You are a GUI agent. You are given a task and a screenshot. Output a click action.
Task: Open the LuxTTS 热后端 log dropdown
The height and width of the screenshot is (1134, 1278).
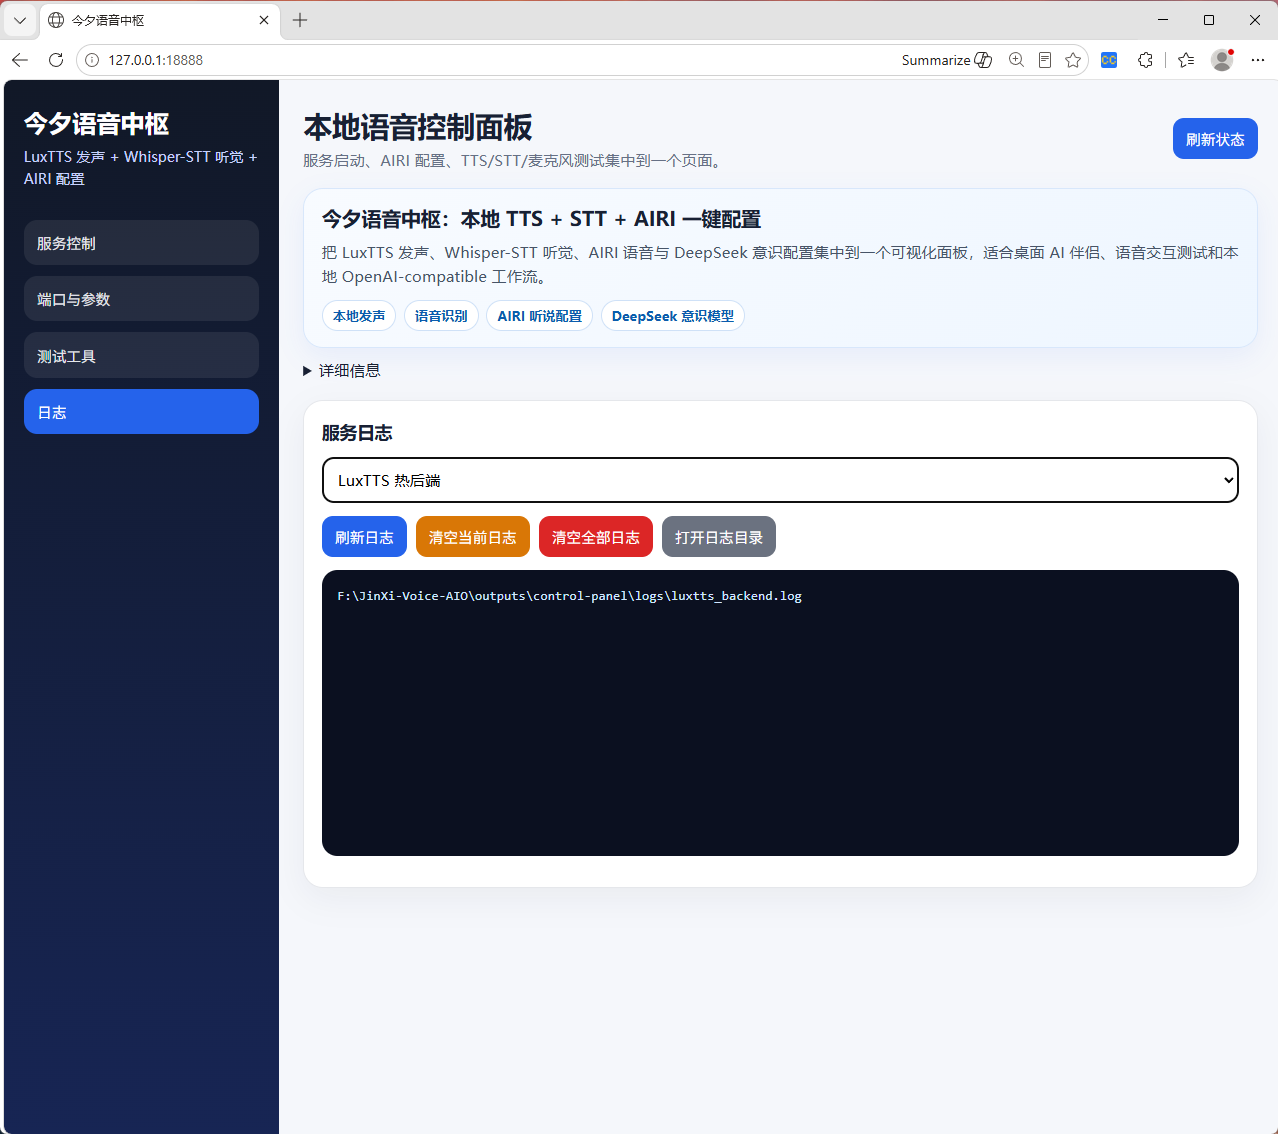click(x=780, y=480)
